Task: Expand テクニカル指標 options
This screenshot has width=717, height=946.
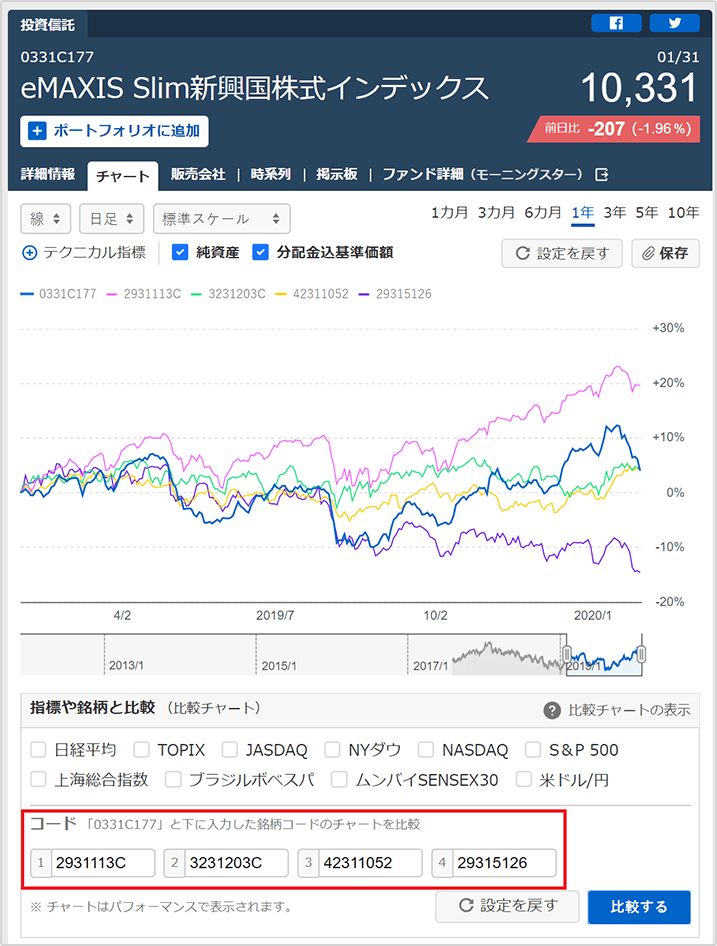Action: tap(84, 253)
